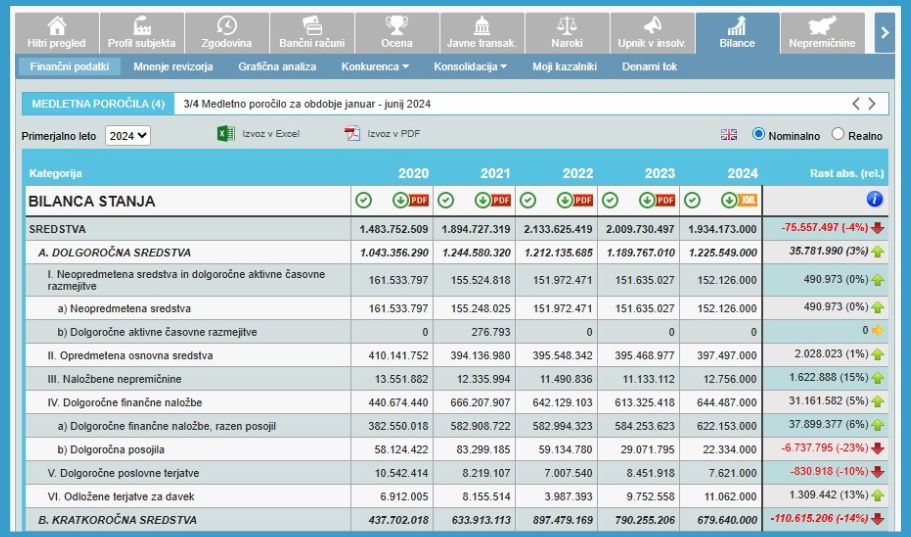This screenshot has height=537, width=911.
Task: Select the Realno radio button
Action: coord(837,134)
